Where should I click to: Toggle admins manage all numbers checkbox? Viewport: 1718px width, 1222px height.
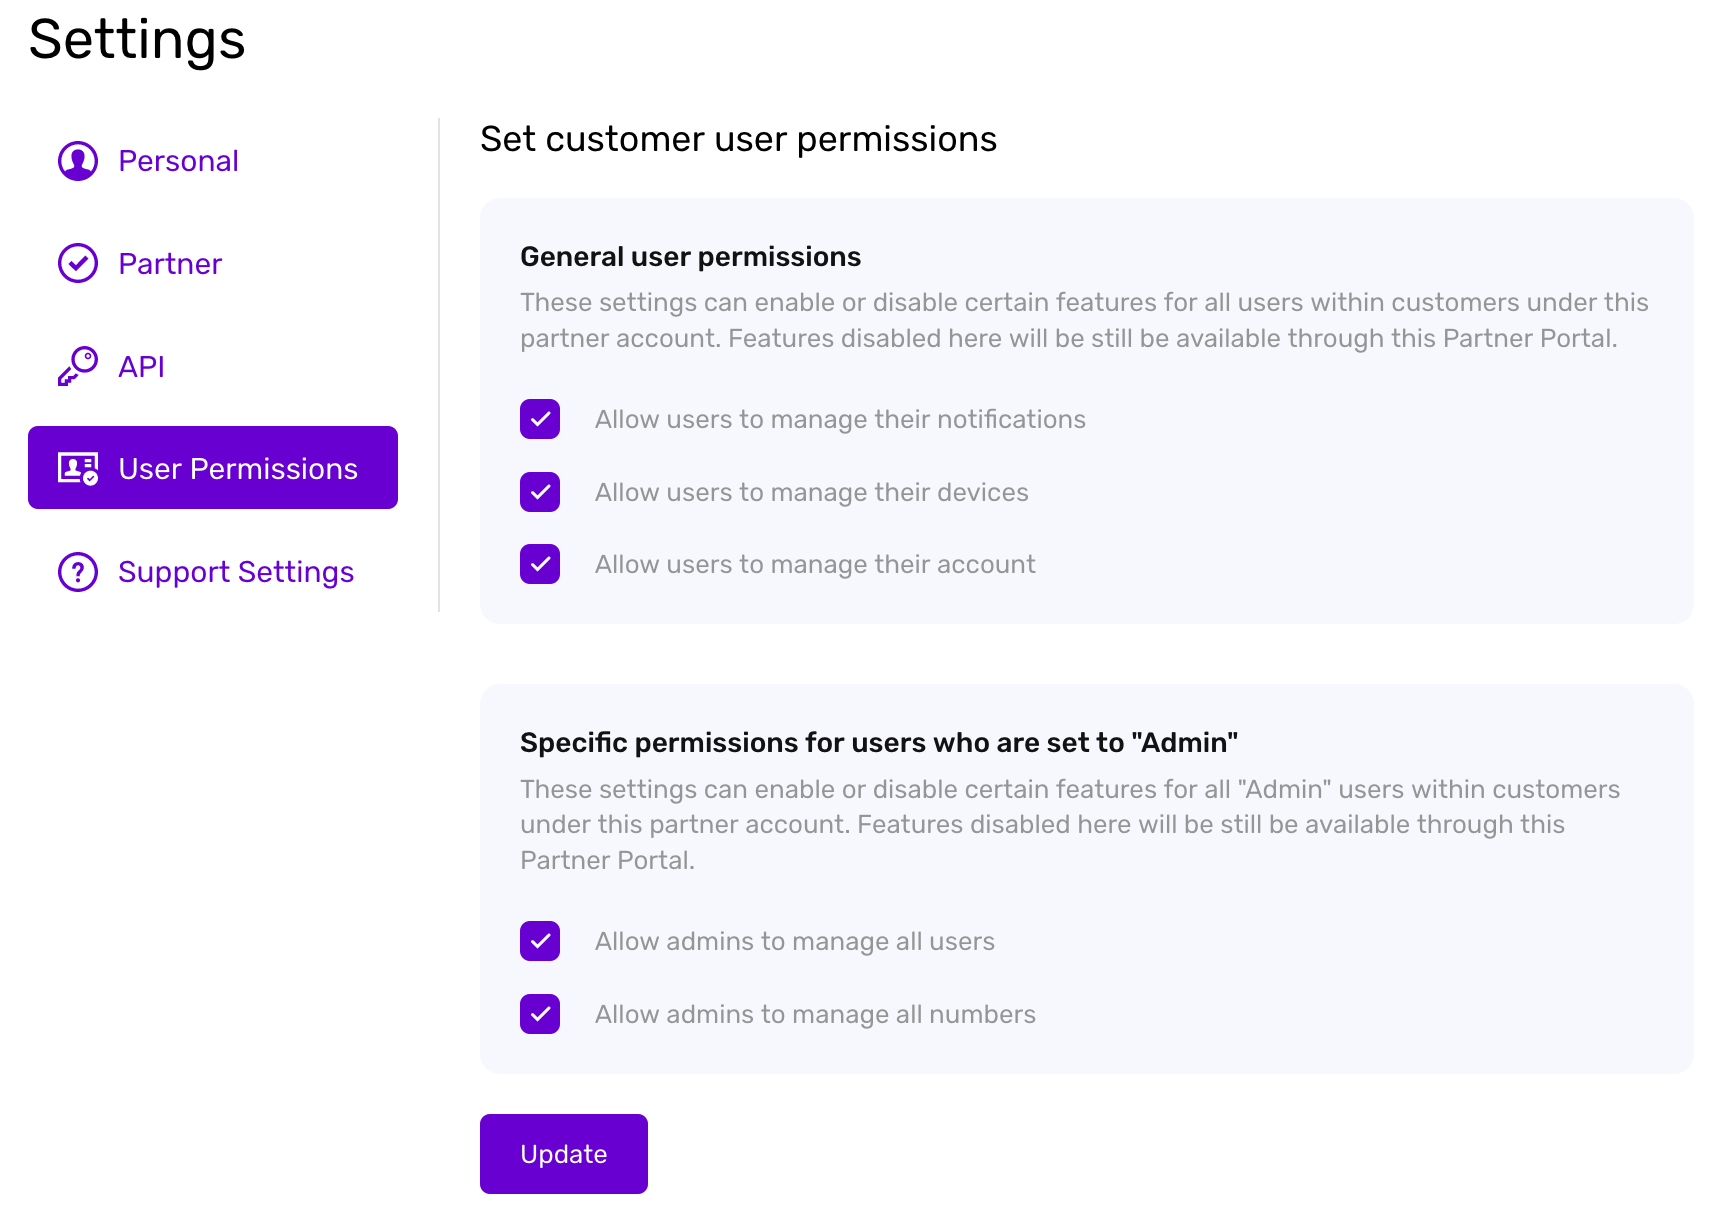pyautogui.click(x=540, y=1014)
